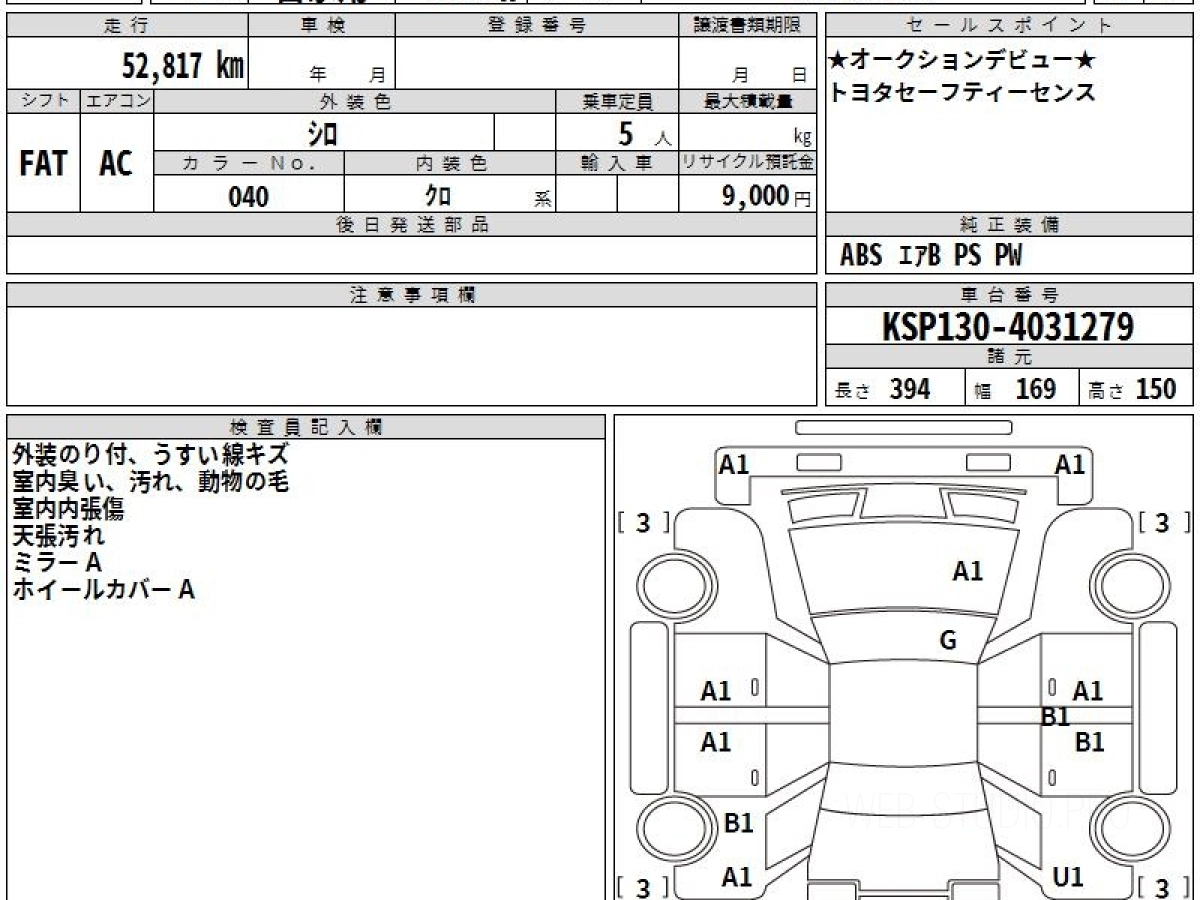Click the width value 幅 169
Screen dimensions: 1200x900
1015,390
